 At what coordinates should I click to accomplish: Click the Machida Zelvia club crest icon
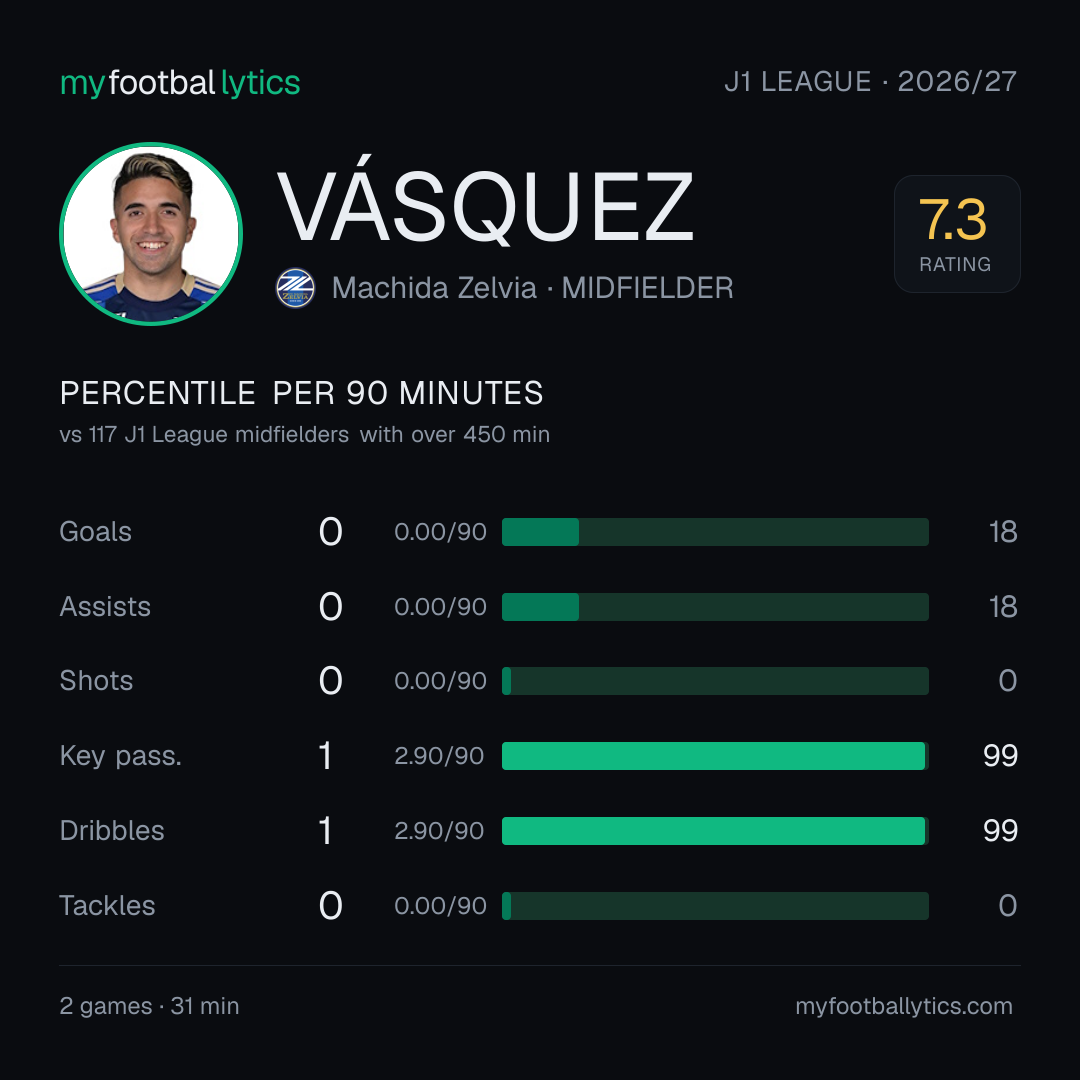(x=295, y=288)
